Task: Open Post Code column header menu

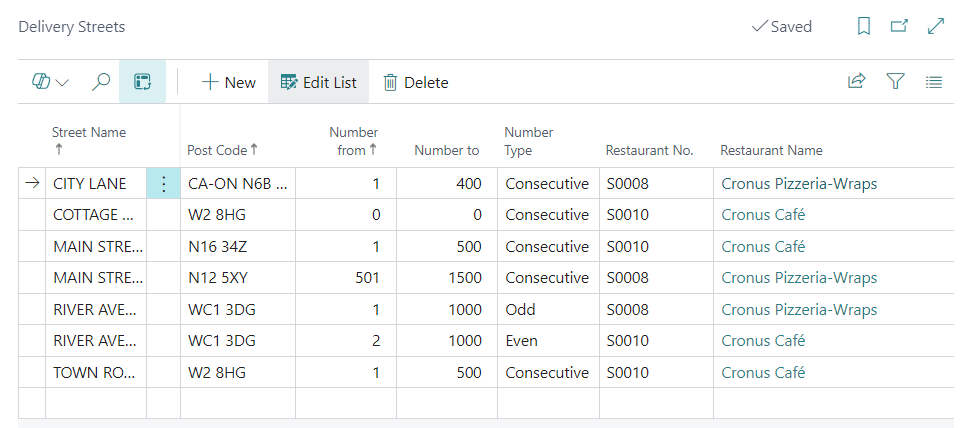Action: [222, 150]
